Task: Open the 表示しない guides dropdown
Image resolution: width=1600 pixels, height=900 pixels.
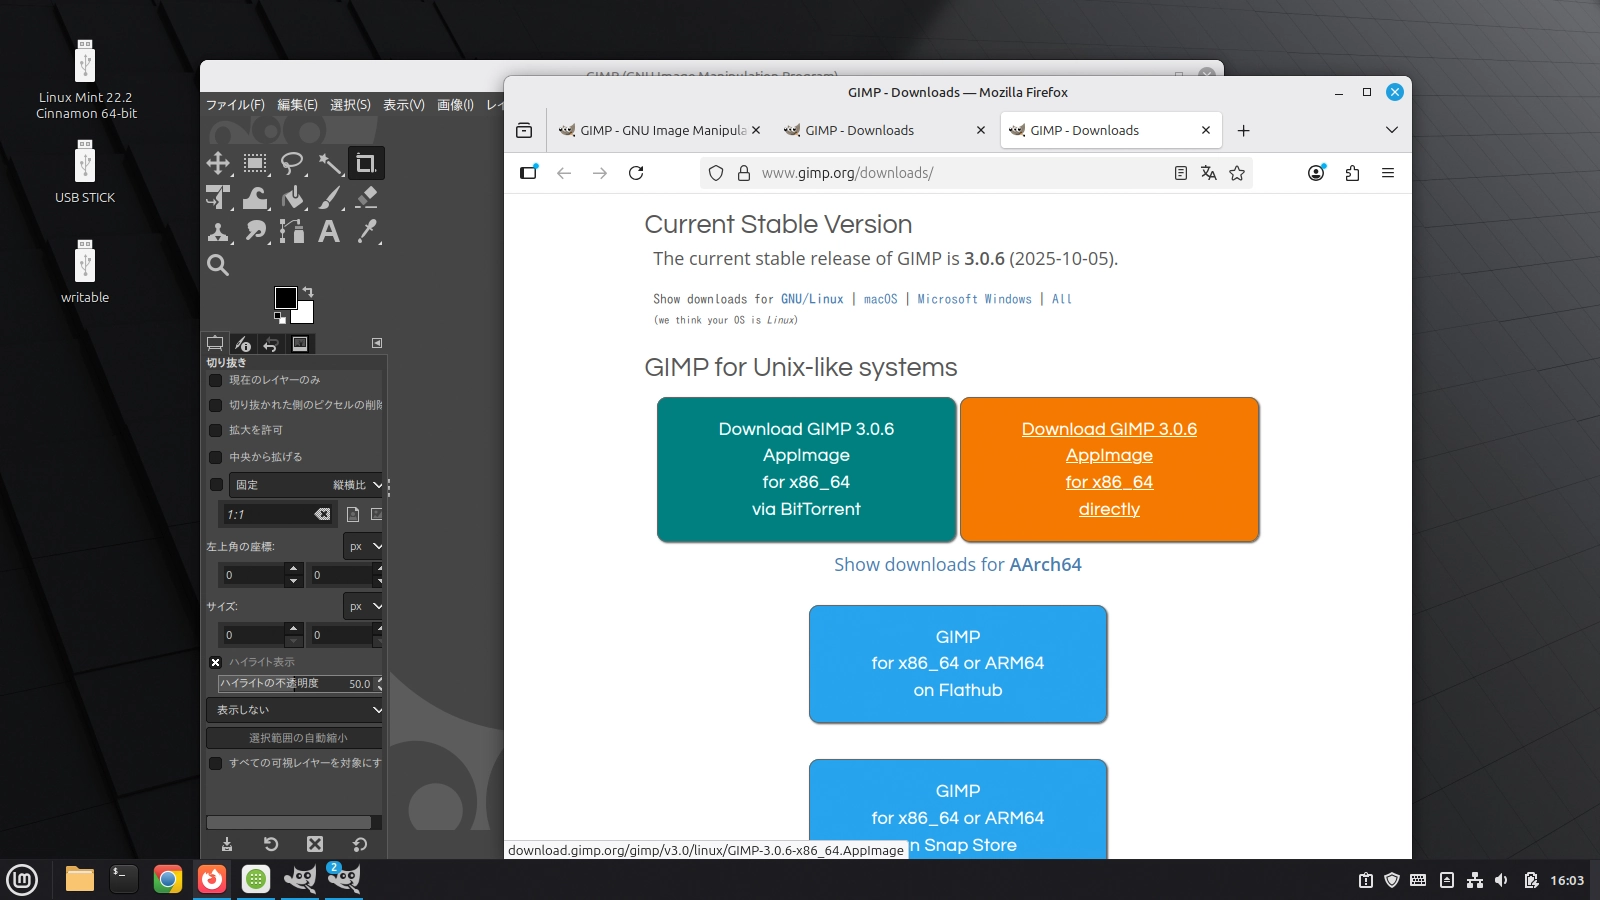Action: 295,710
